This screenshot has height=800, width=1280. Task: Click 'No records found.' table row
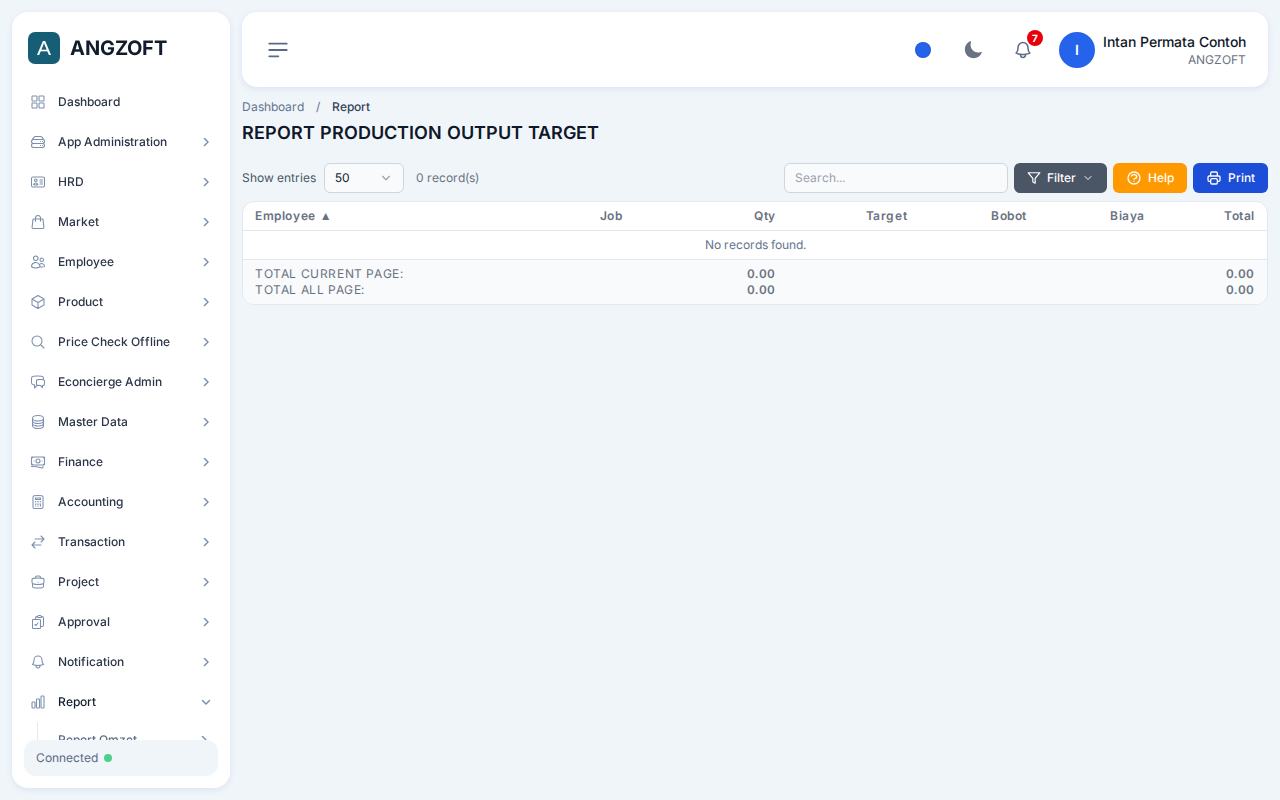tap(755, 245)
